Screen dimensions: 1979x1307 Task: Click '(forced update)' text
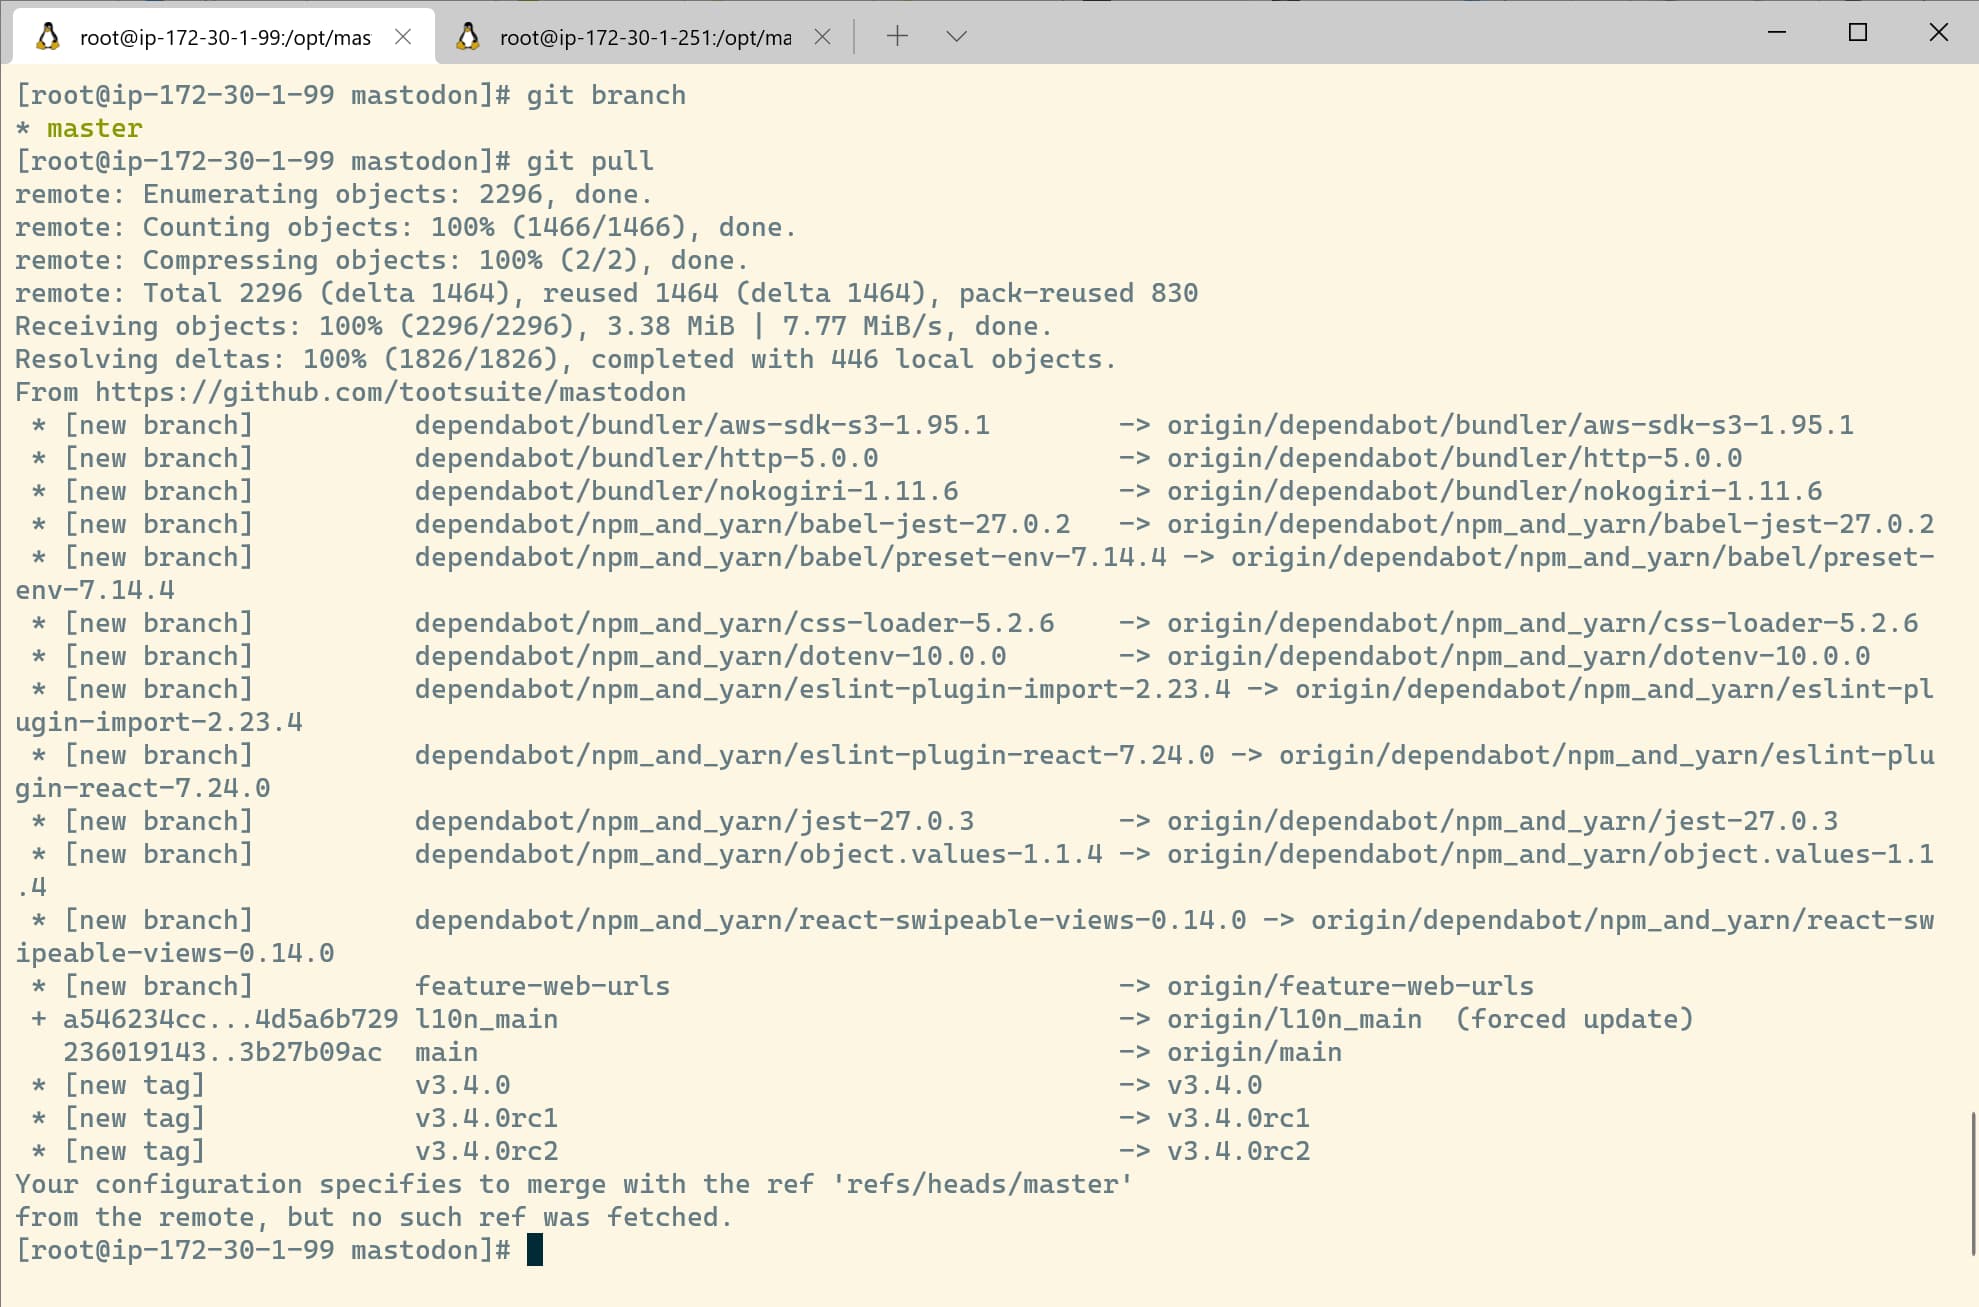pyautogui.click(x=1574, y=1019)
